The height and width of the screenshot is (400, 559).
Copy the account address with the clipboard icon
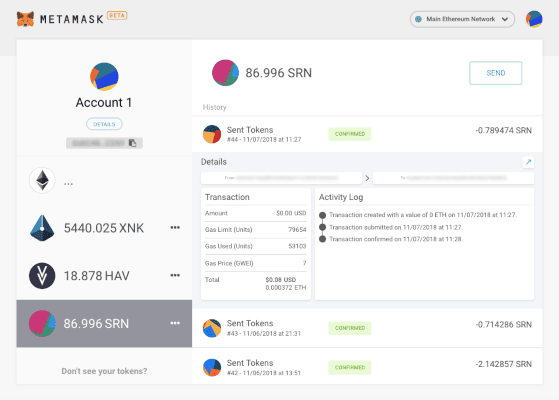coord(133,143)
